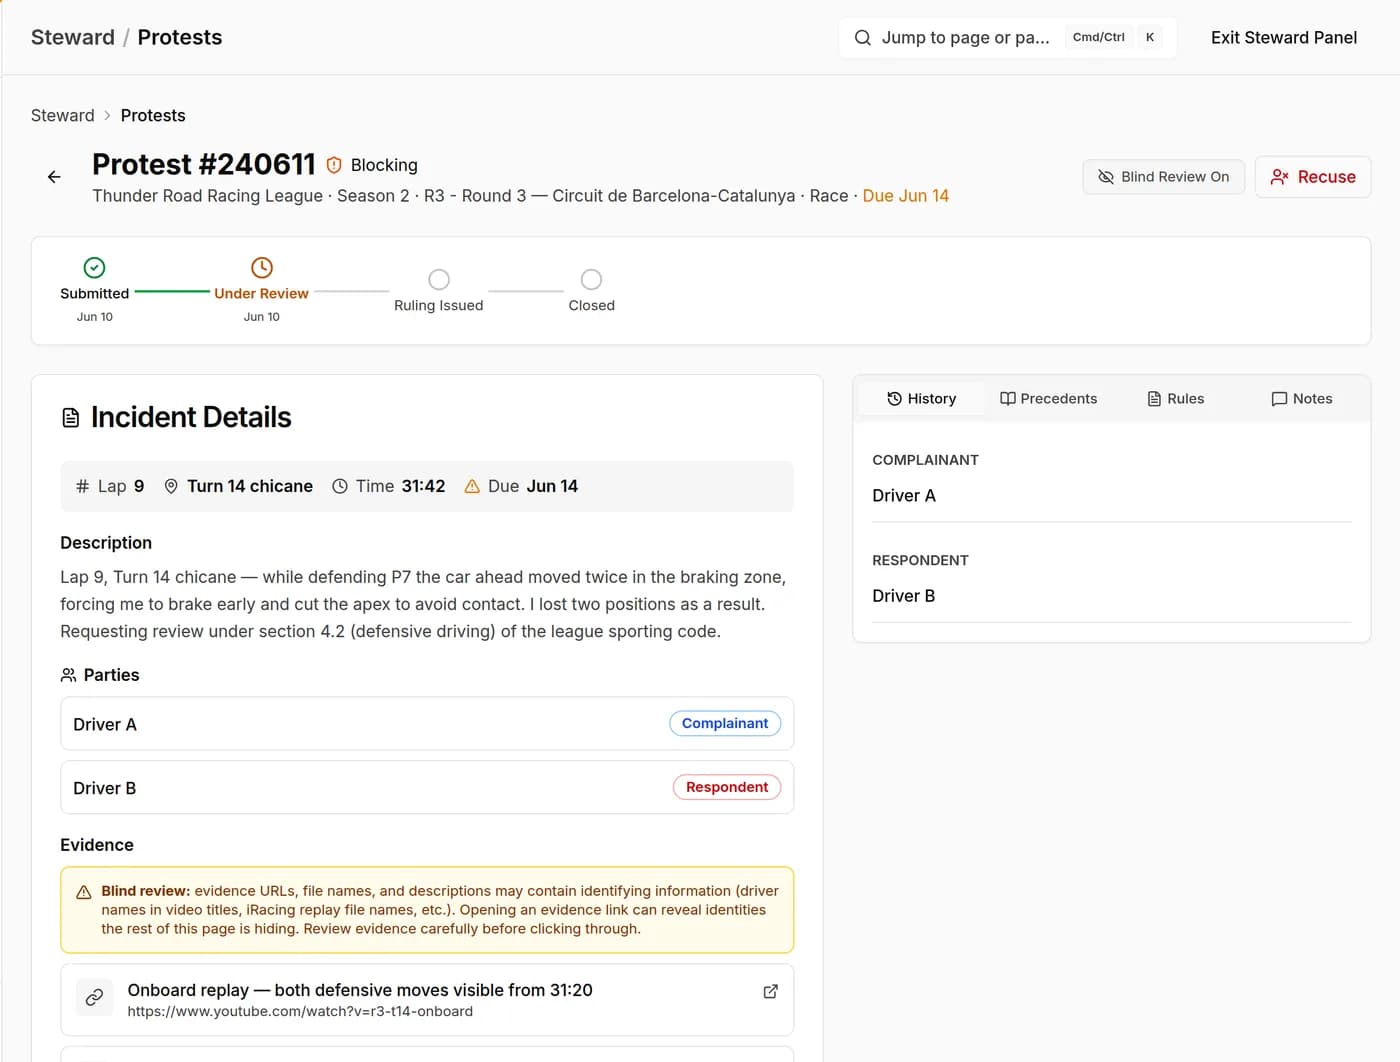The height and width of the screenshot is (1062, 1400).
Task: Click the Closed step circle
Action: (x=591, y=279)
